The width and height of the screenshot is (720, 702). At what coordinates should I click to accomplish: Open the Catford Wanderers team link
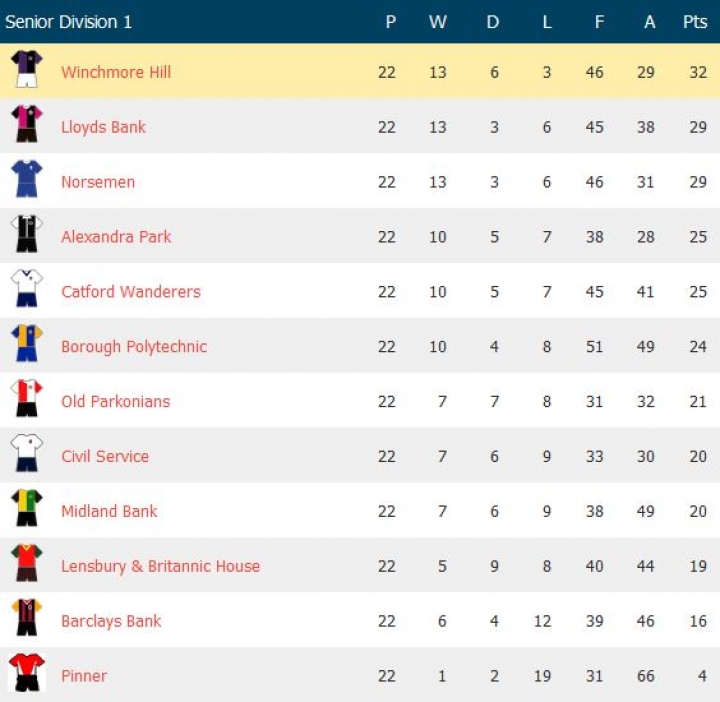tap(131, 292)
